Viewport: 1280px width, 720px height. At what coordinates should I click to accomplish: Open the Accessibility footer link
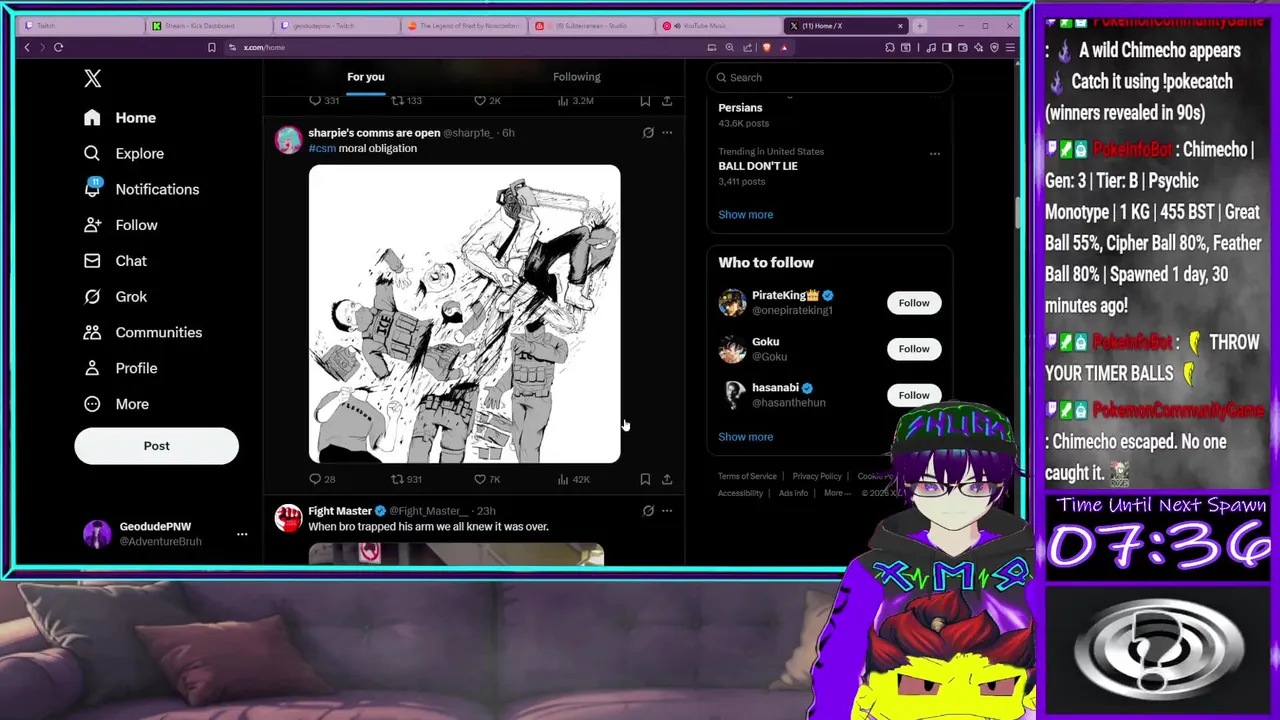[x=740, y=493]
